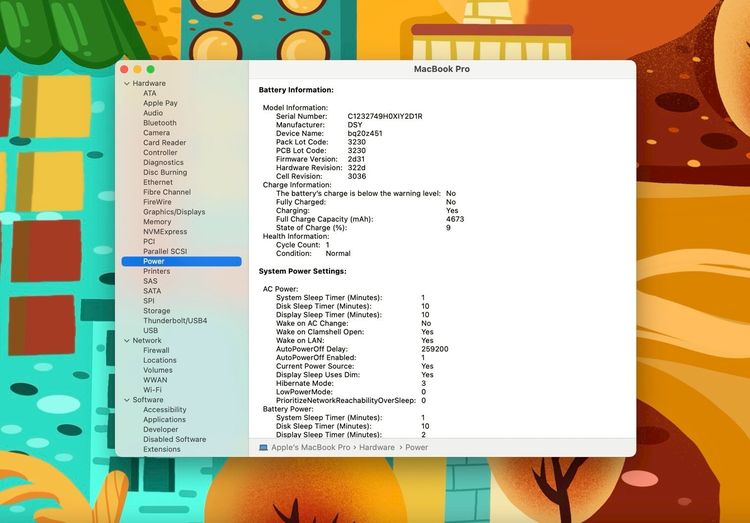Click the green zoom window button

[x=150, y=69]
